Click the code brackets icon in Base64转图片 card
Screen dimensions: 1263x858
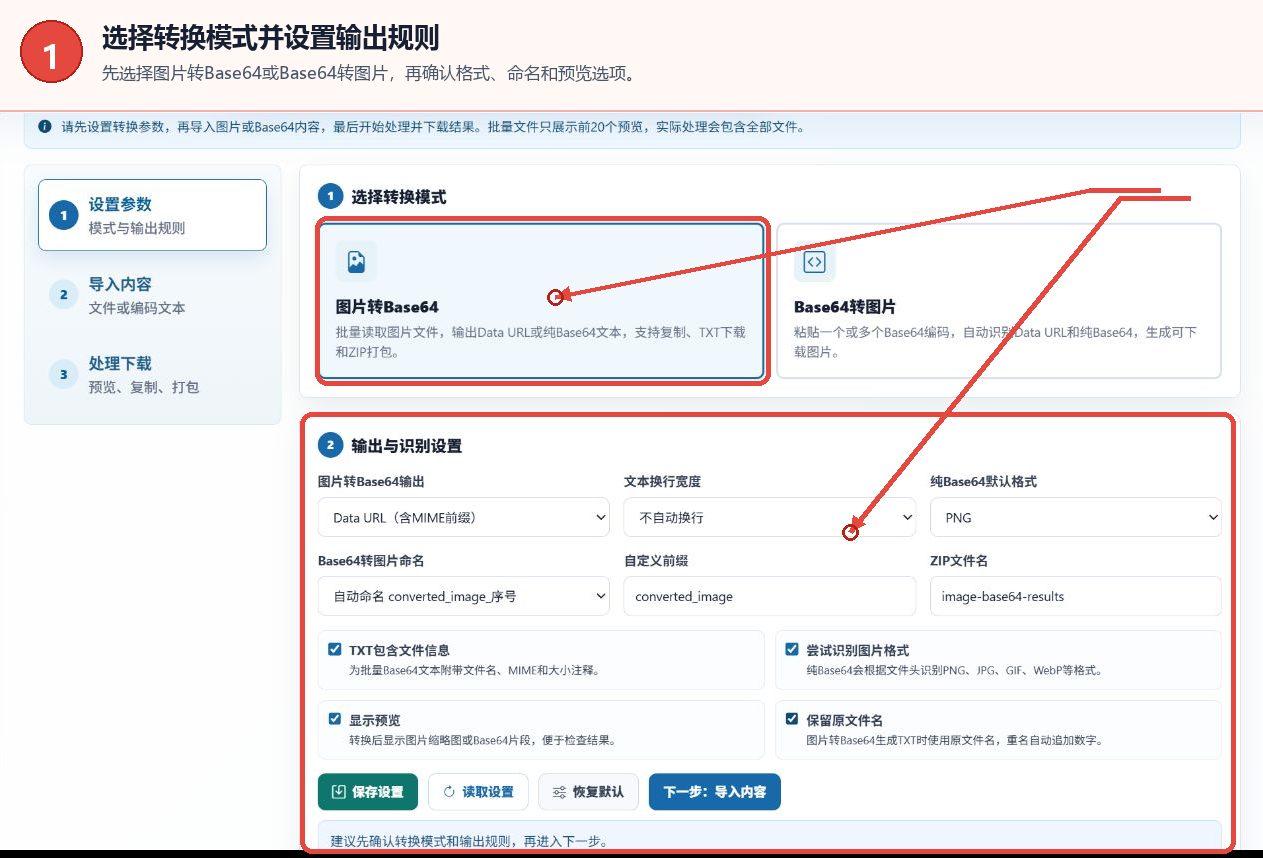click(815, 262)
